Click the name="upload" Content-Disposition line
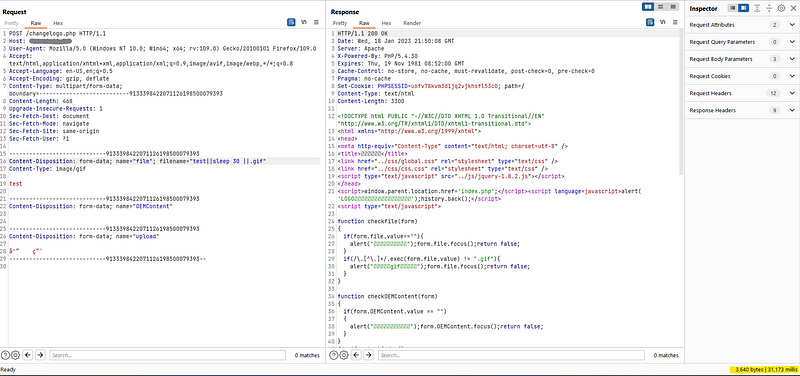 point(84,236)
